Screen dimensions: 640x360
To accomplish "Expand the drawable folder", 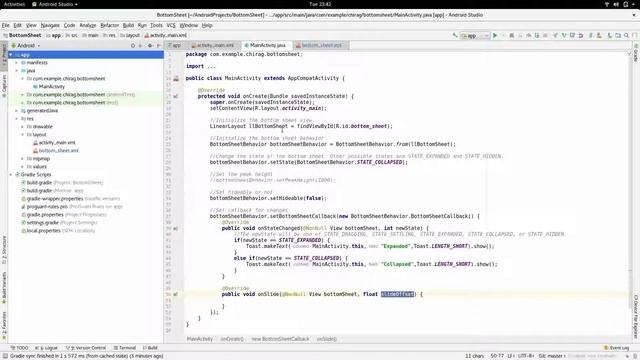I will (22, 127).
